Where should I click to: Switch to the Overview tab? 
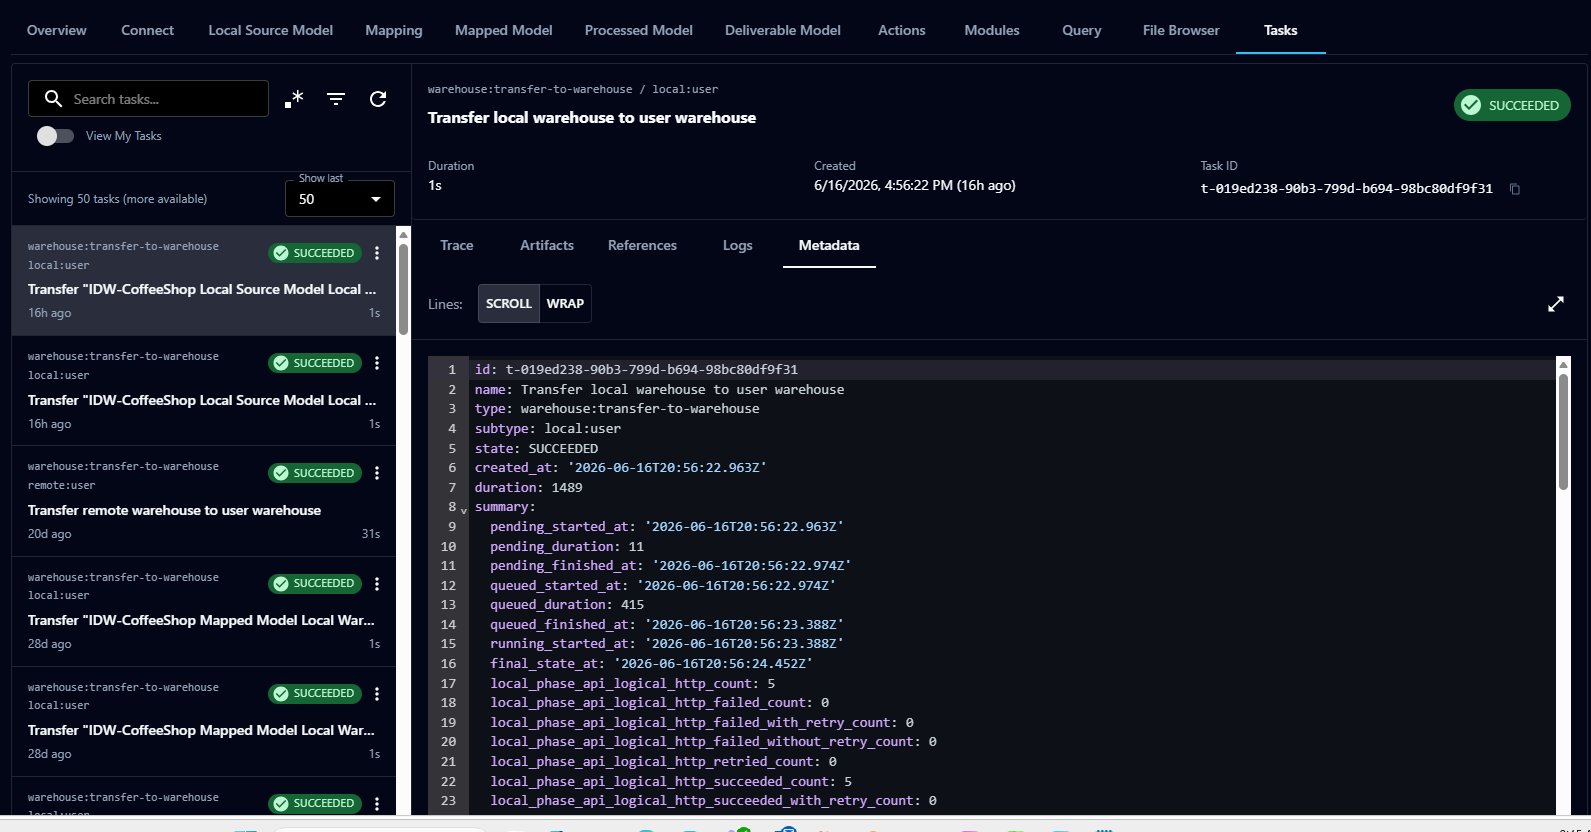pyautogui.click(x=57, y=30)
